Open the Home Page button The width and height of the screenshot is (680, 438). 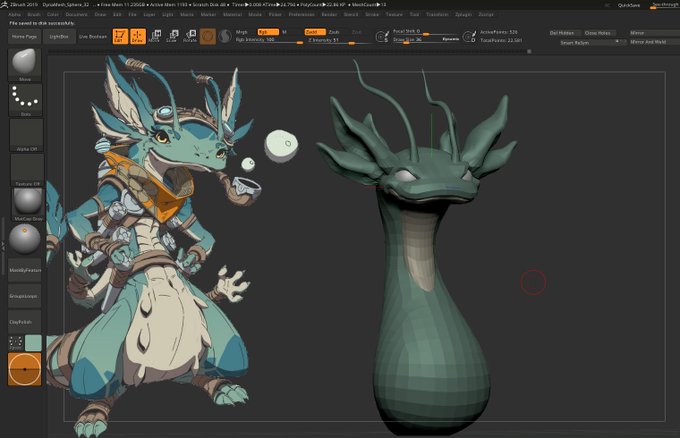coord(24,37)
